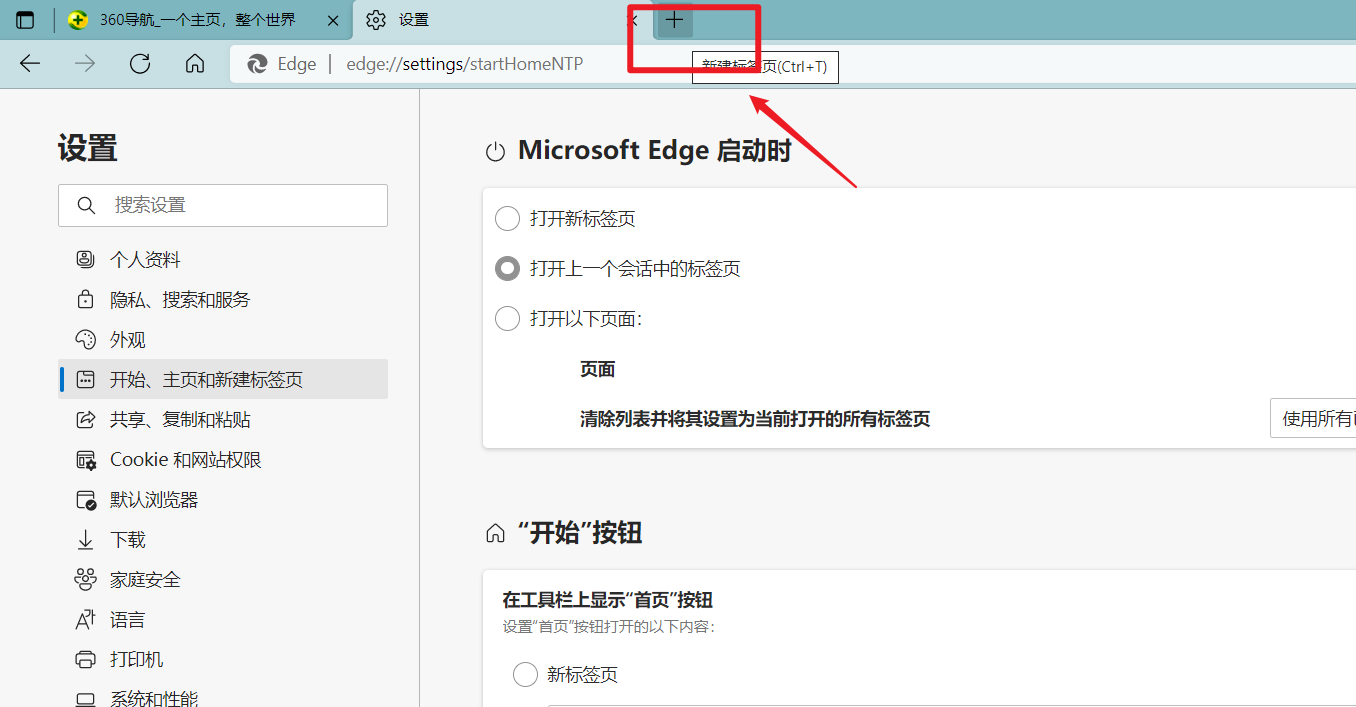Click the Back navigation arrow
This screenshot has height=707, width=1356.
[x=30, y=63]
